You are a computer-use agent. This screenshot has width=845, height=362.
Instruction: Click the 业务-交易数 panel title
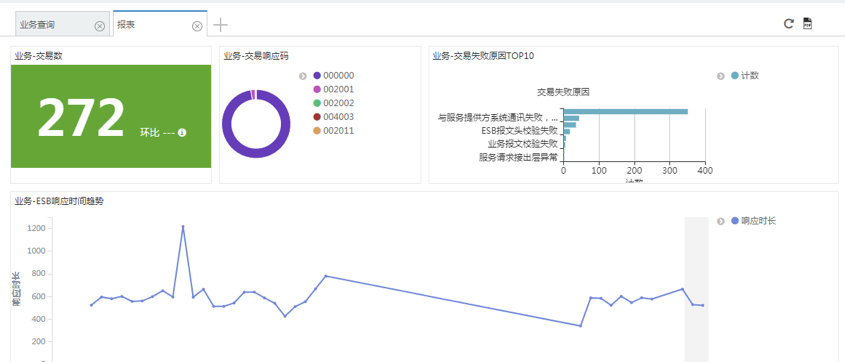coord(38,55)
